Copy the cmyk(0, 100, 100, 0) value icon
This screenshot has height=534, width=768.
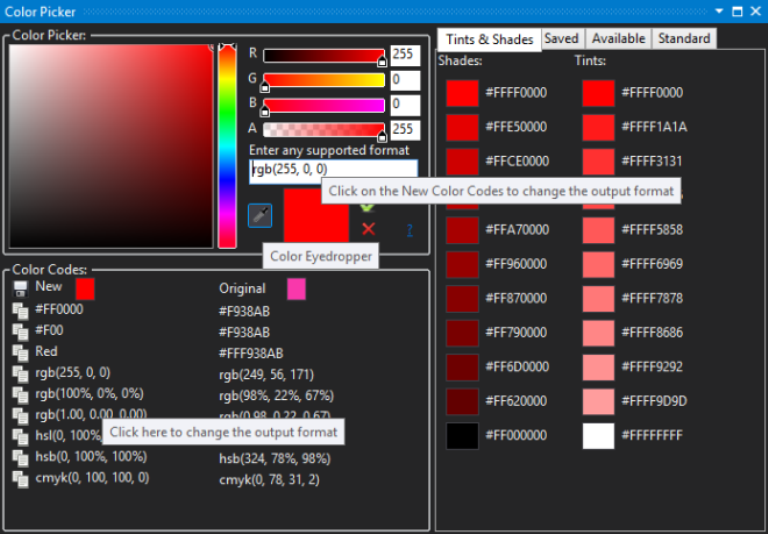20,478
